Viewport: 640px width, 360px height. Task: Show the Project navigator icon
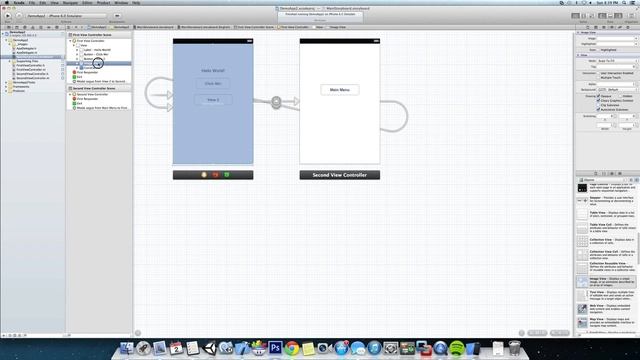tap(9, 27)
